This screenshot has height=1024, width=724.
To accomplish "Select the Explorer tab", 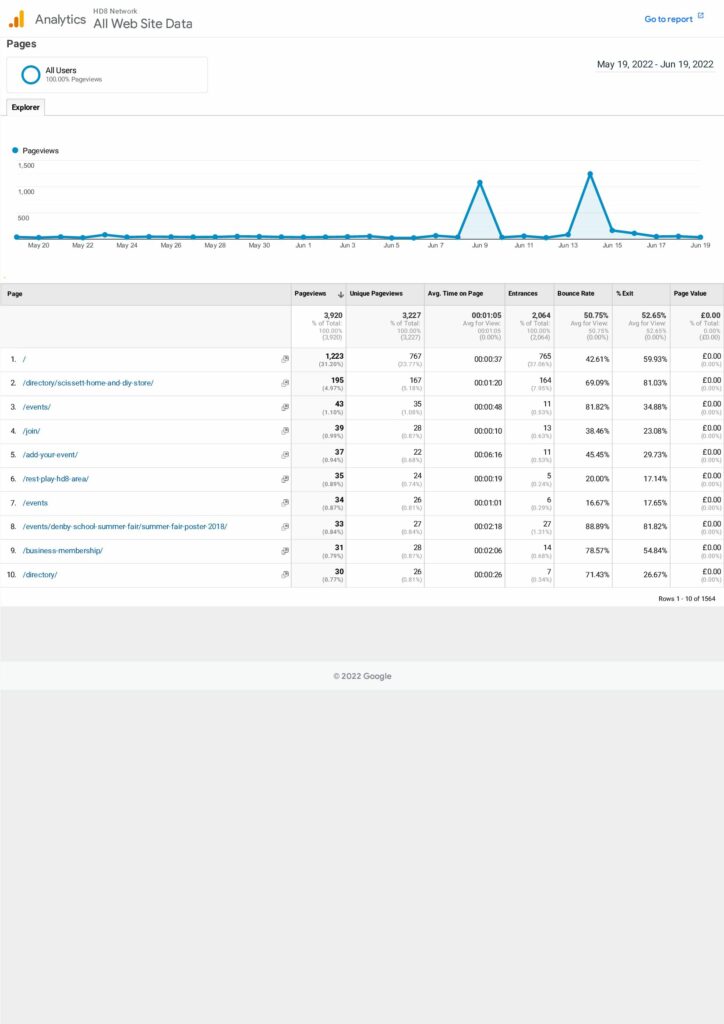I will coord(25,107).
